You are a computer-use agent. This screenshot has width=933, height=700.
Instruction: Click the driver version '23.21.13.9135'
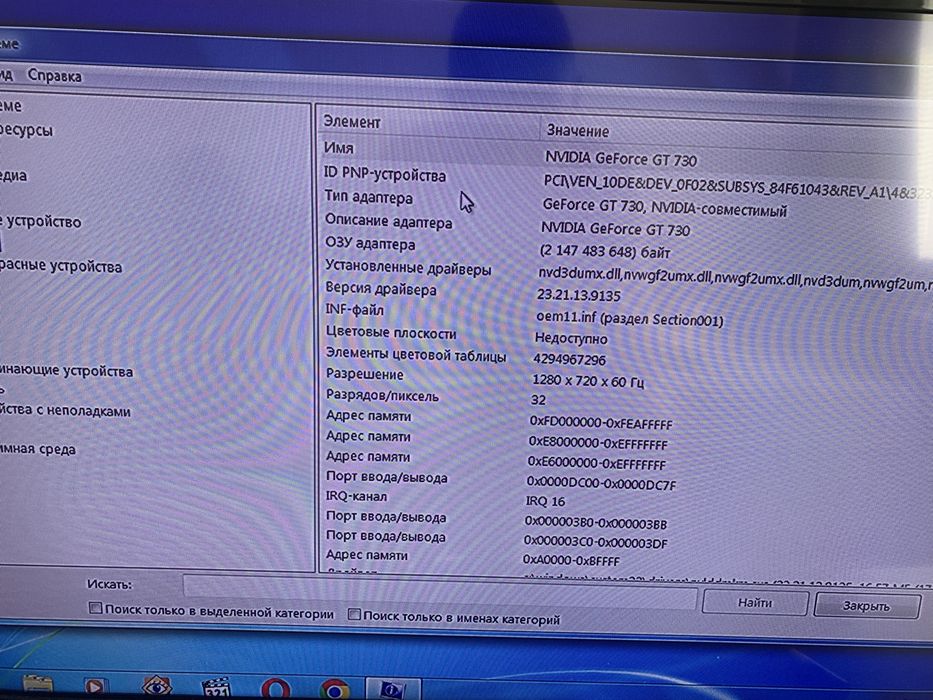click(578, 295)
